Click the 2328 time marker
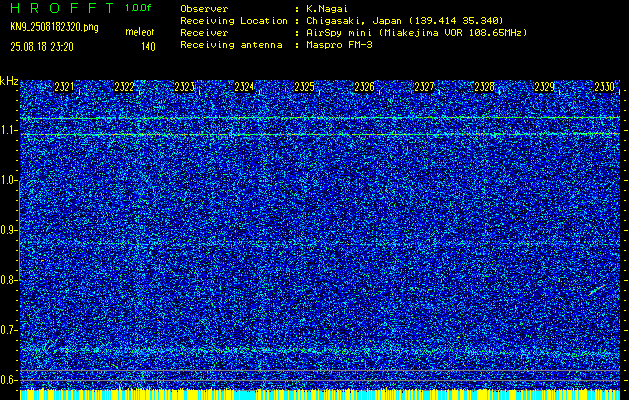 pyautogui.click(x=485, y=87)
